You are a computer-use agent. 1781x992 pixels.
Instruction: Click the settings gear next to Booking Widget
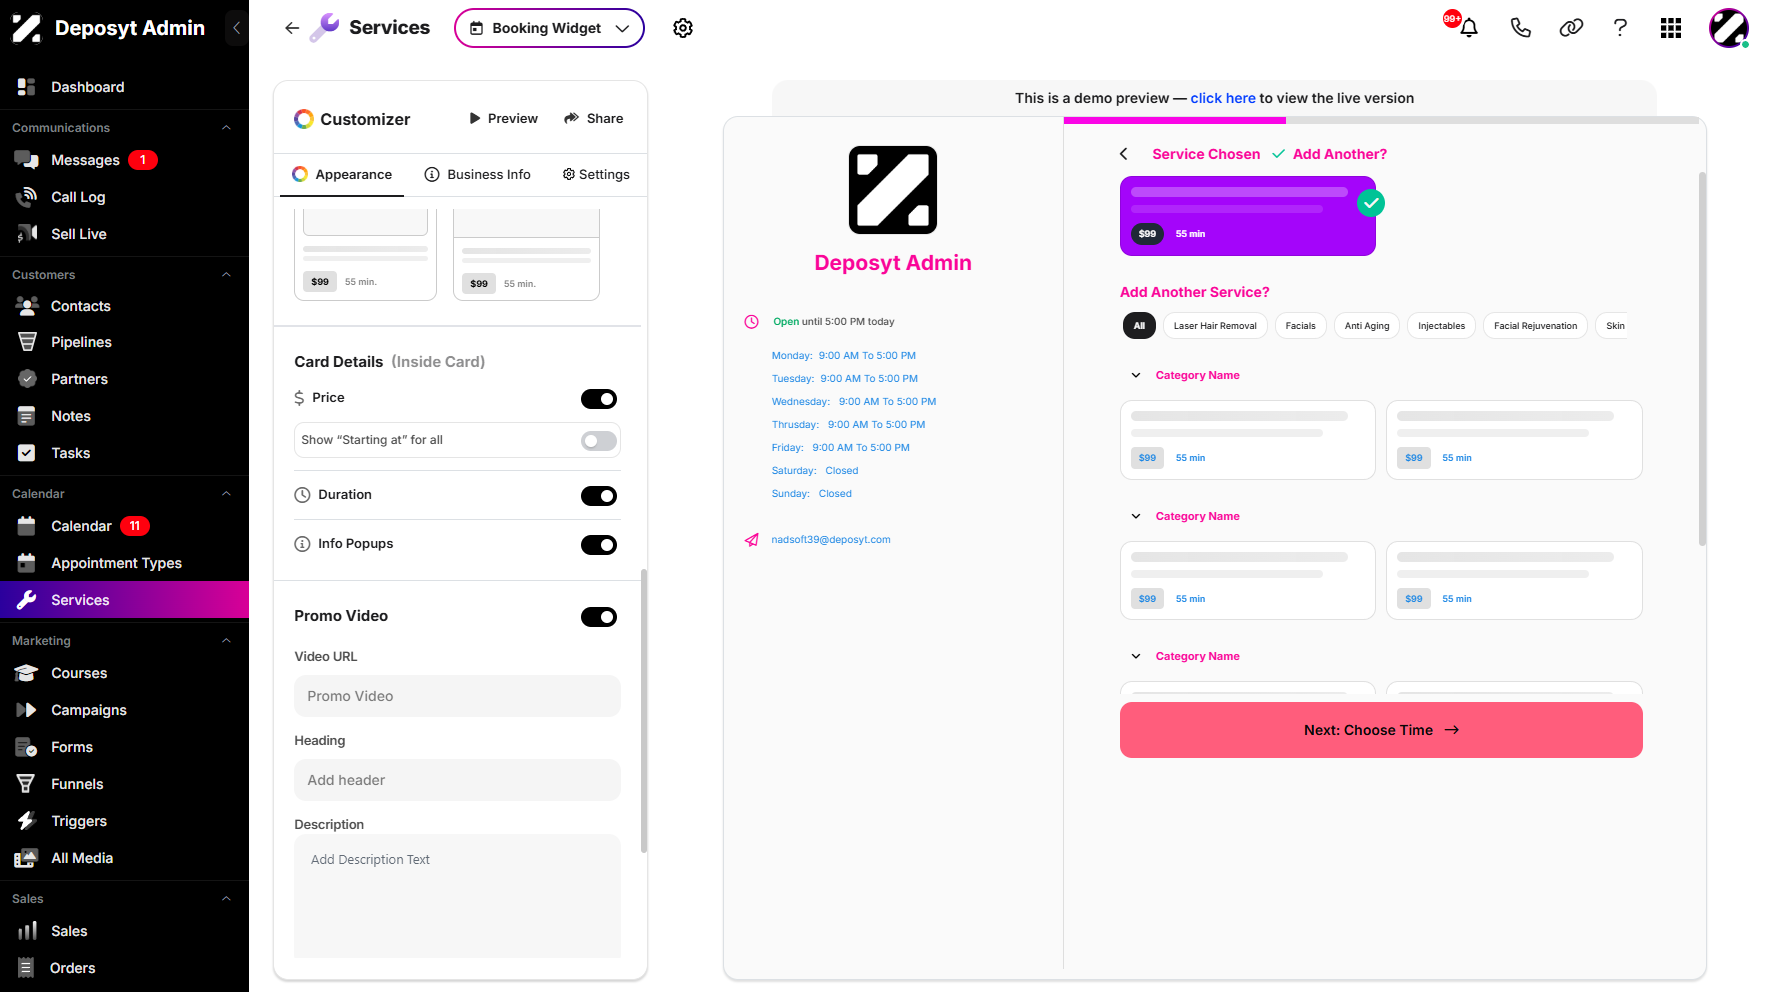tap(683, 28)
